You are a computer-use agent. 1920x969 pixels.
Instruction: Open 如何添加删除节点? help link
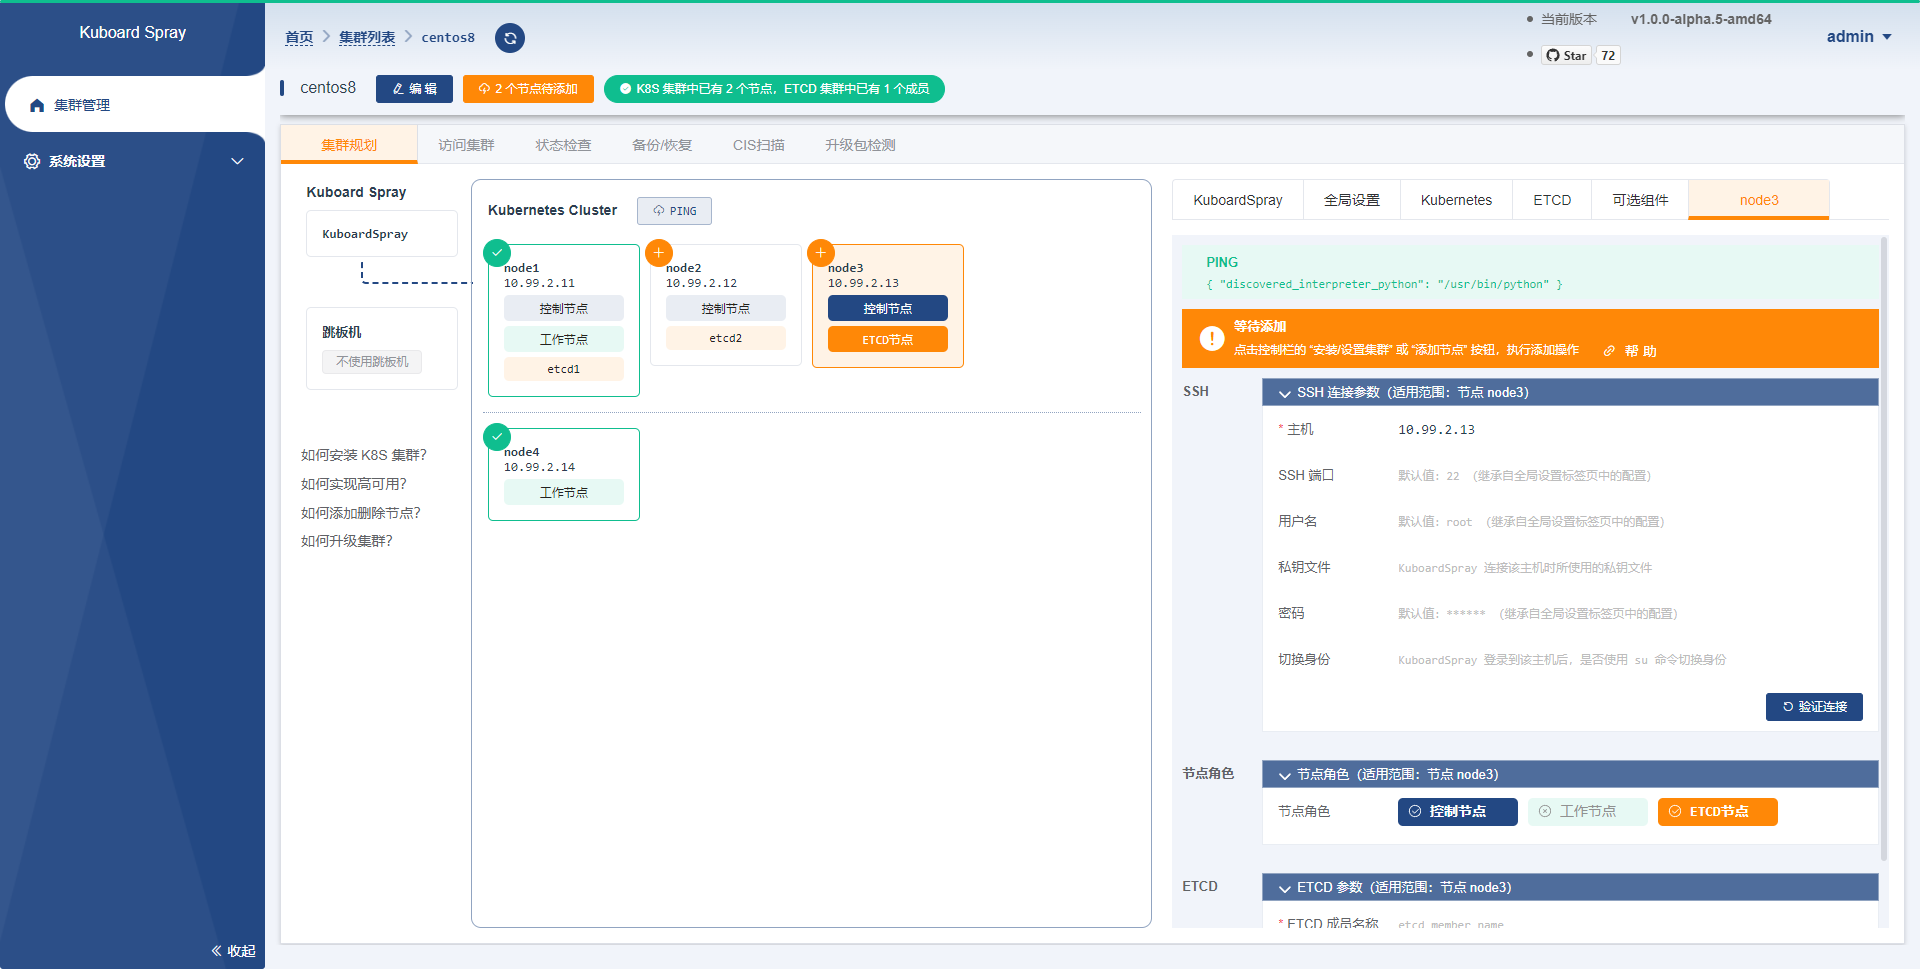361,513
